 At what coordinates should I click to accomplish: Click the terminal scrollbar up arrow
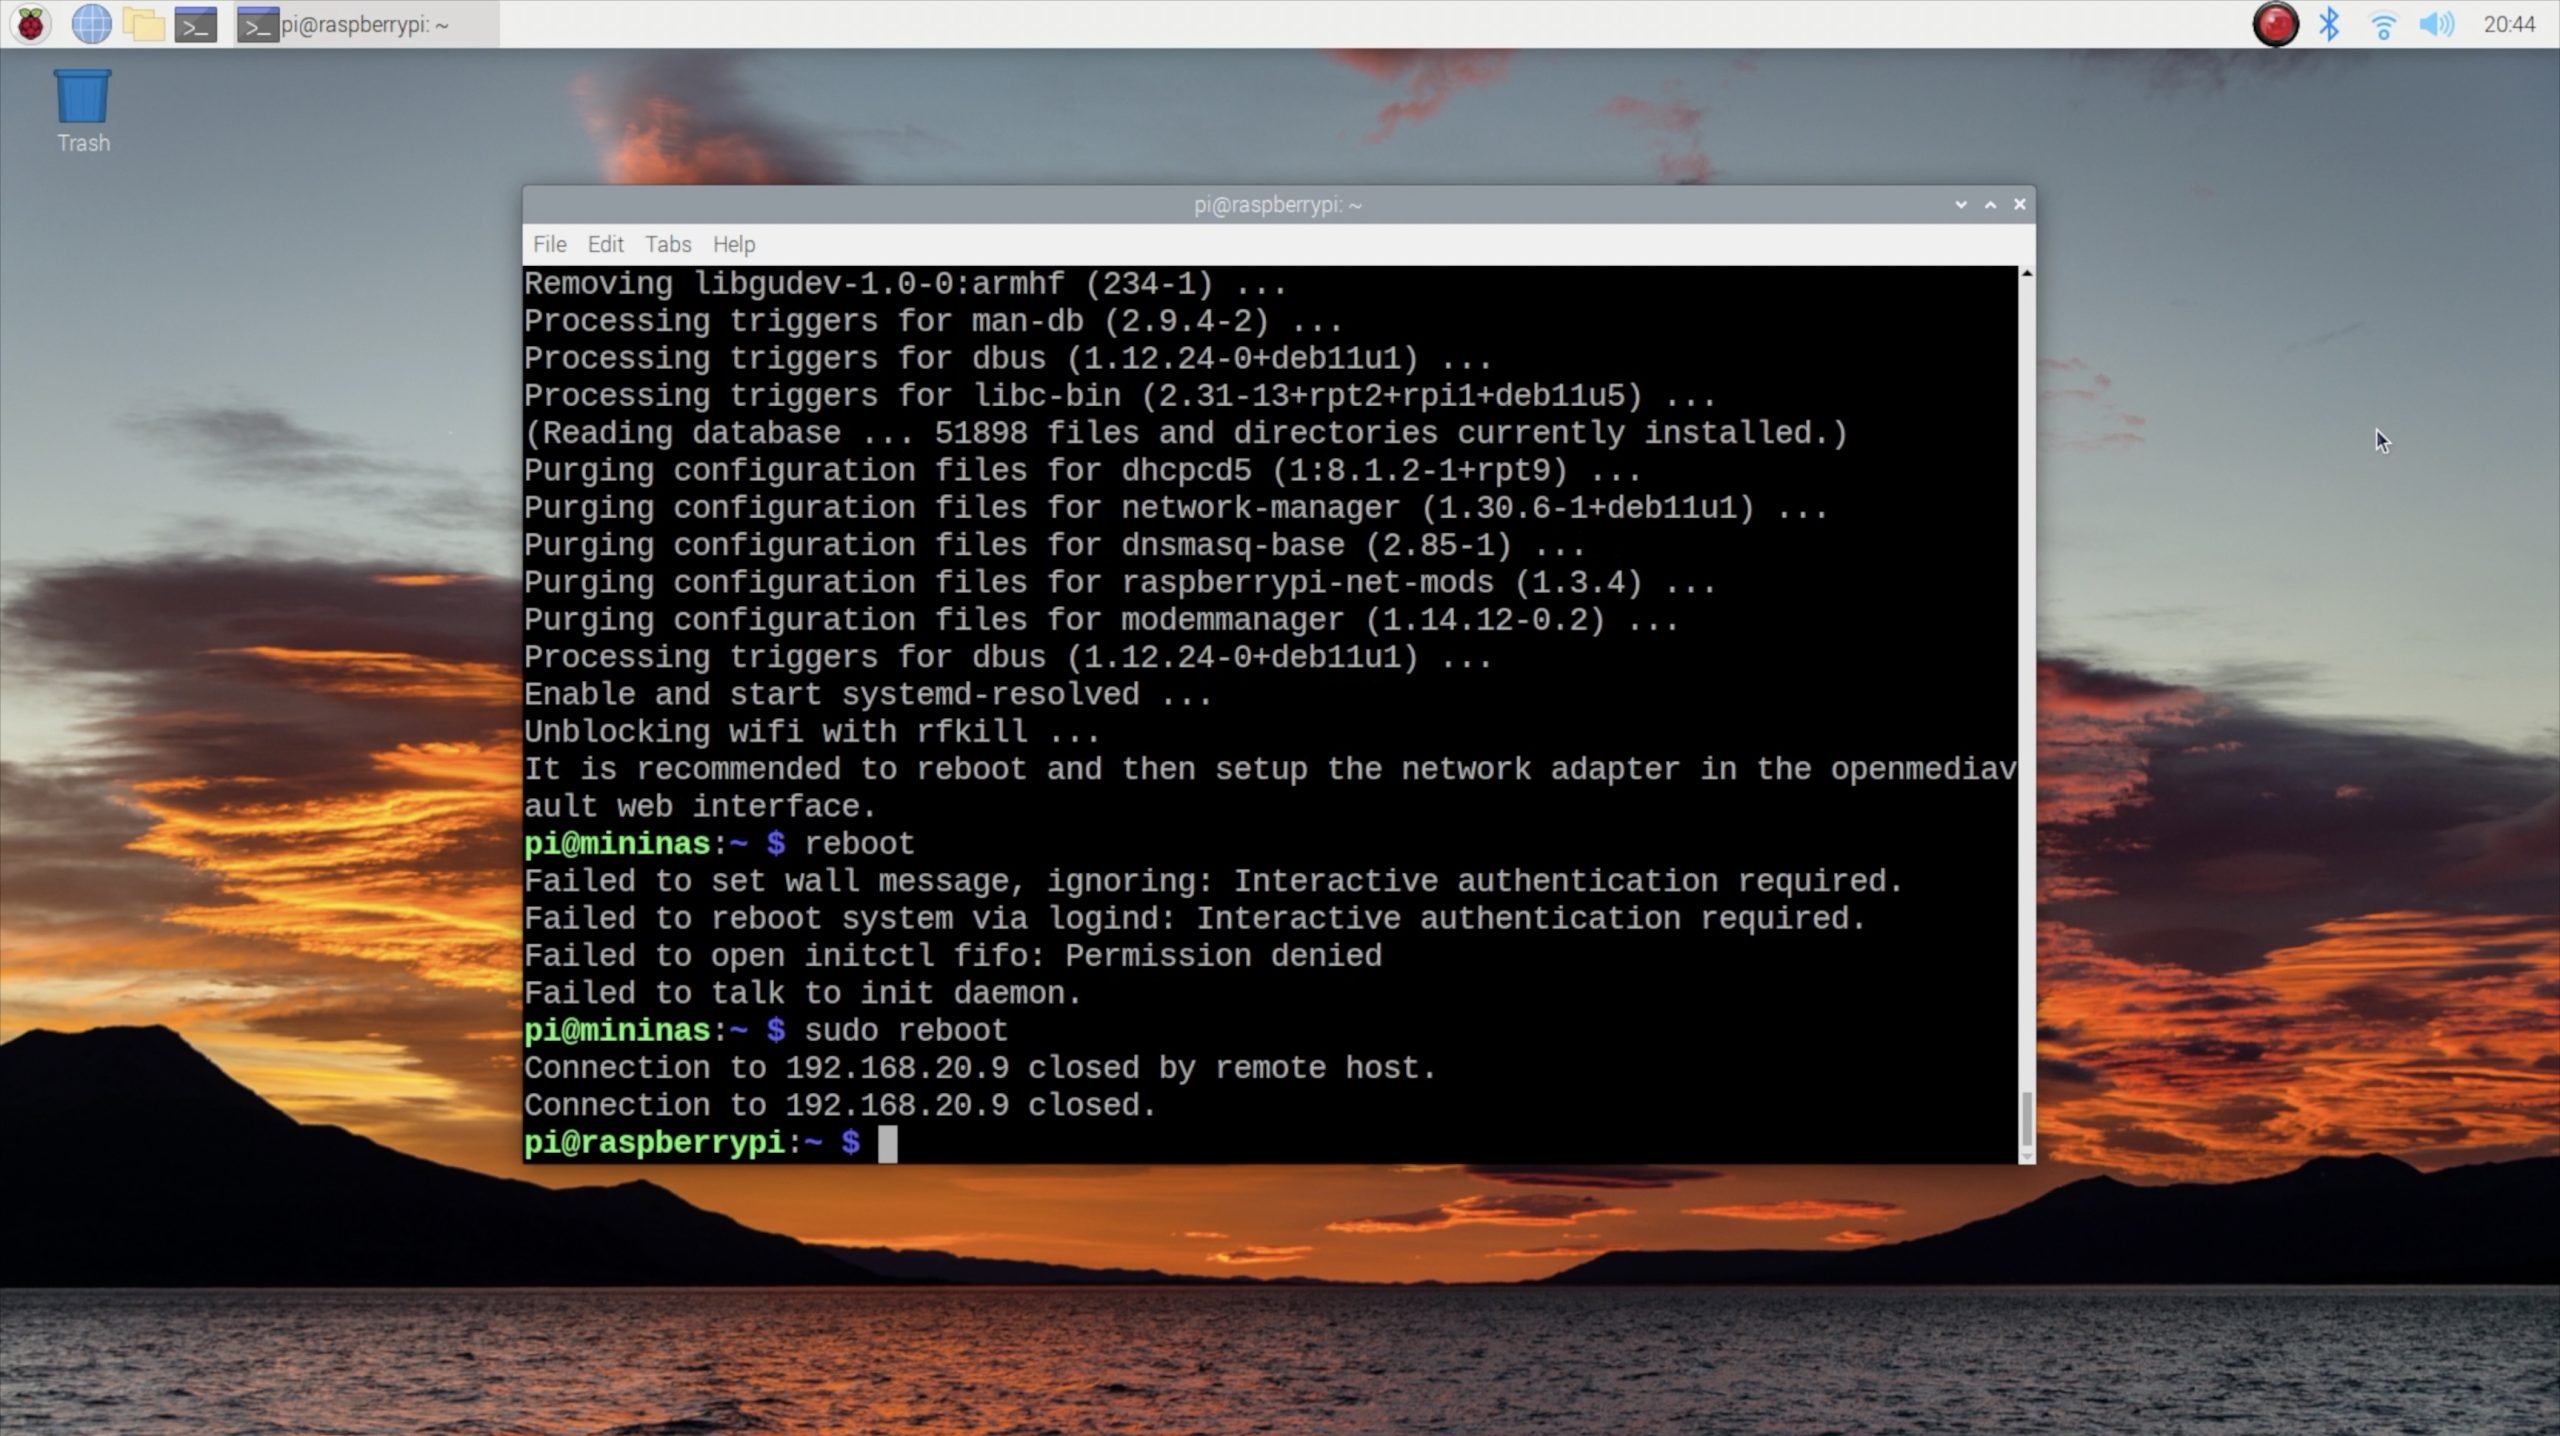[2026, 273]
